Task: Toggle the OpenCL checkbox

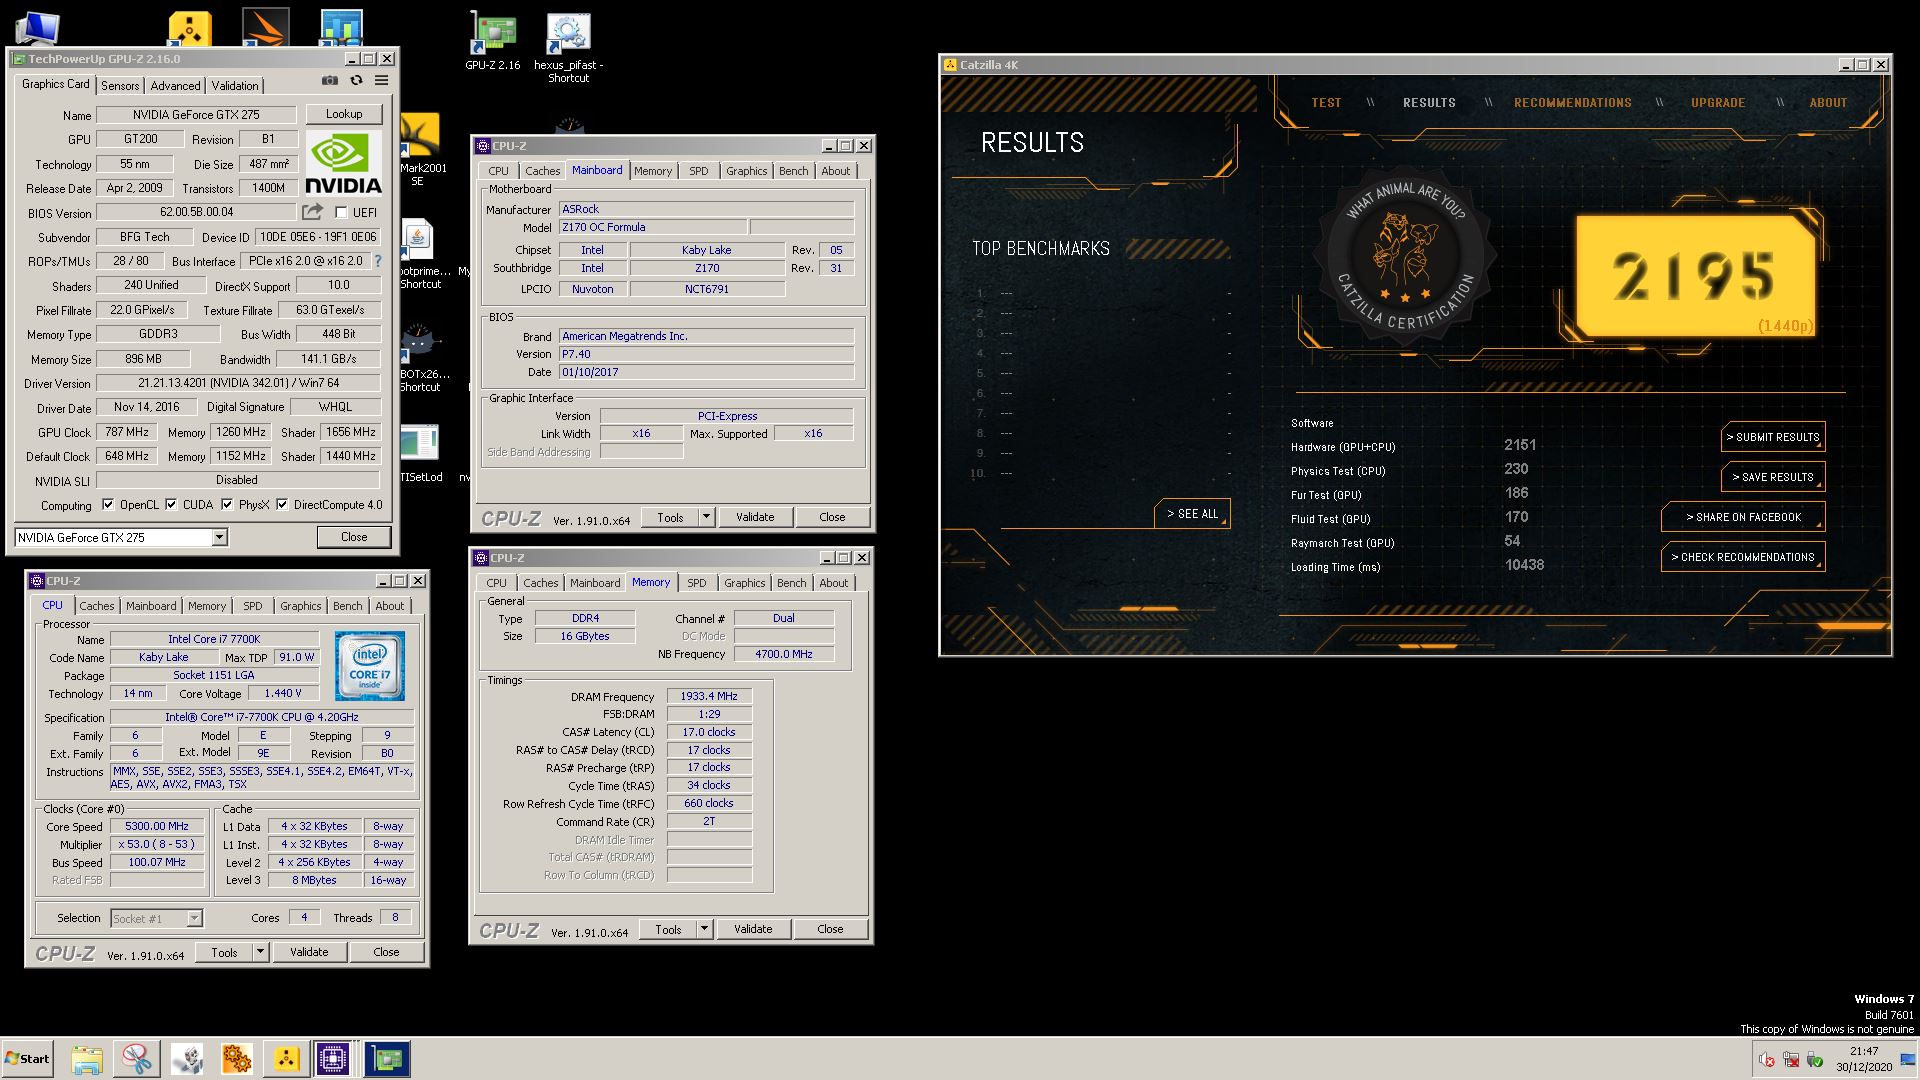Action: [108, 504]
